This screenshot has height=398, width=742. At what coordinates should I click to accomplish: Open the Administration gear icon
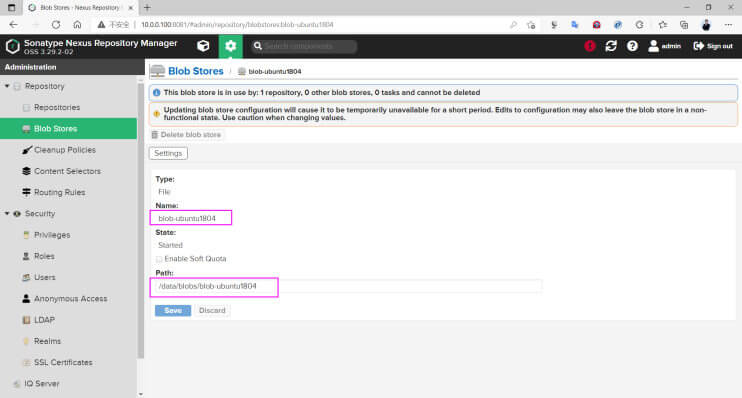[x=230, y=46]
